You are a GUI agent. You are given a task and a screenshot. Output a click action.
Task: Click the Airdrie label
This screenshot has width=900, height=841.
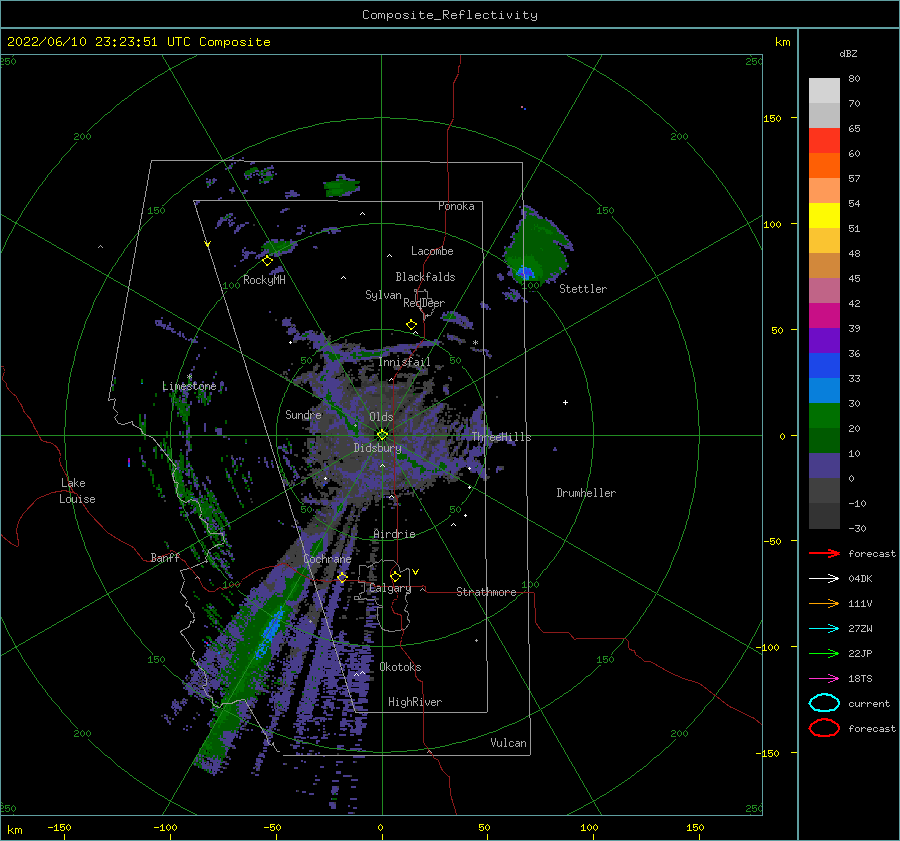point(394,534)
